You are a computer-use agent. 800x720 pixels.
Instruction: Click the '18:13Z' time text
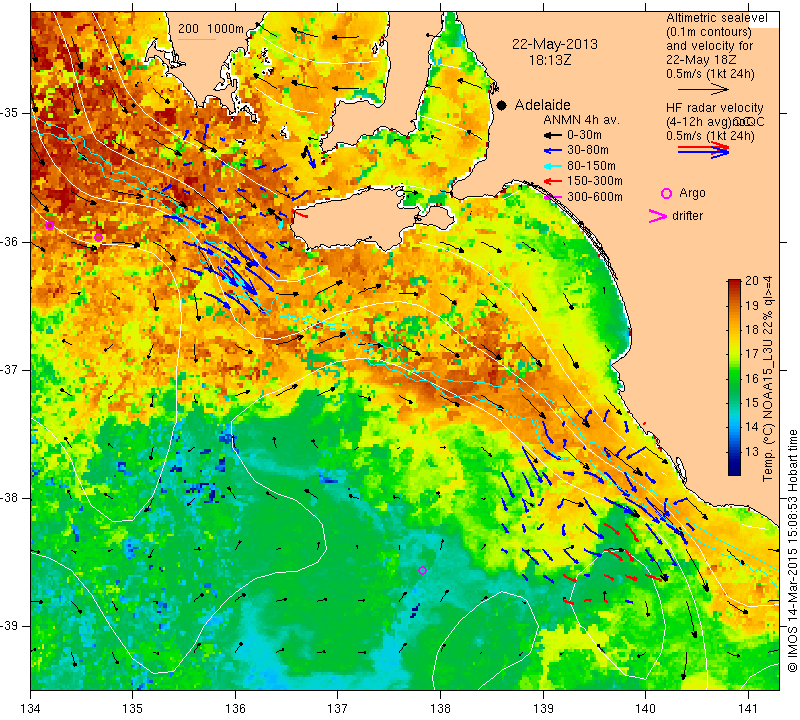[549, 60]
